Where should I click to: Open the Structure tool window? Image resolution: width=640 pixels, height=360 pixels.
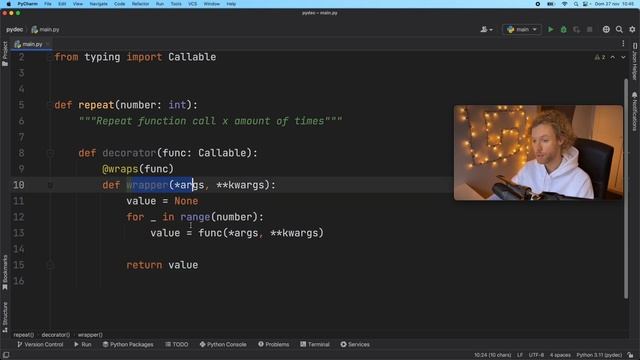(x=5, y=317)
